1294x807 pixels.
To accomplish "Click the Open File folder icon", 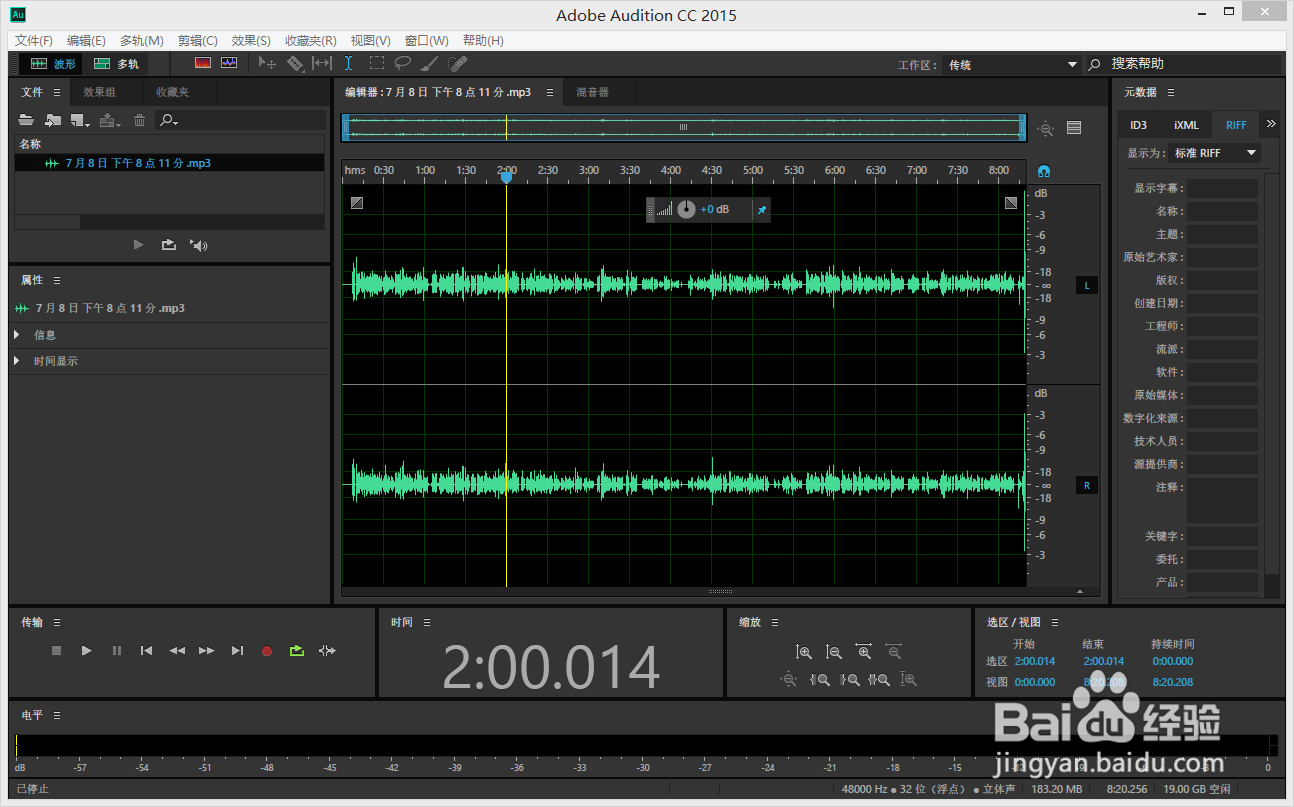I will (26, 120).
